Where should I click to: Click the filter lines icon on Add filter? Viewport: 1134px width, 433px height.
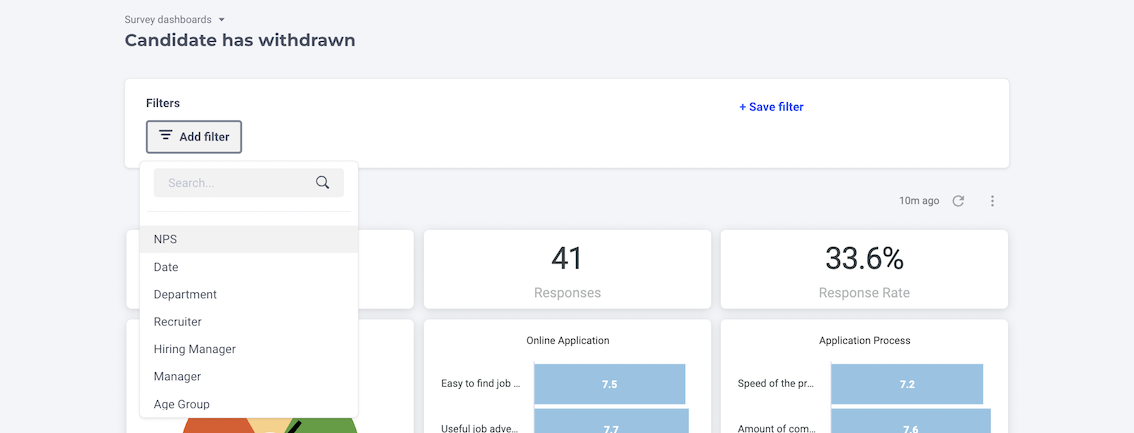[x=166, y=135]
